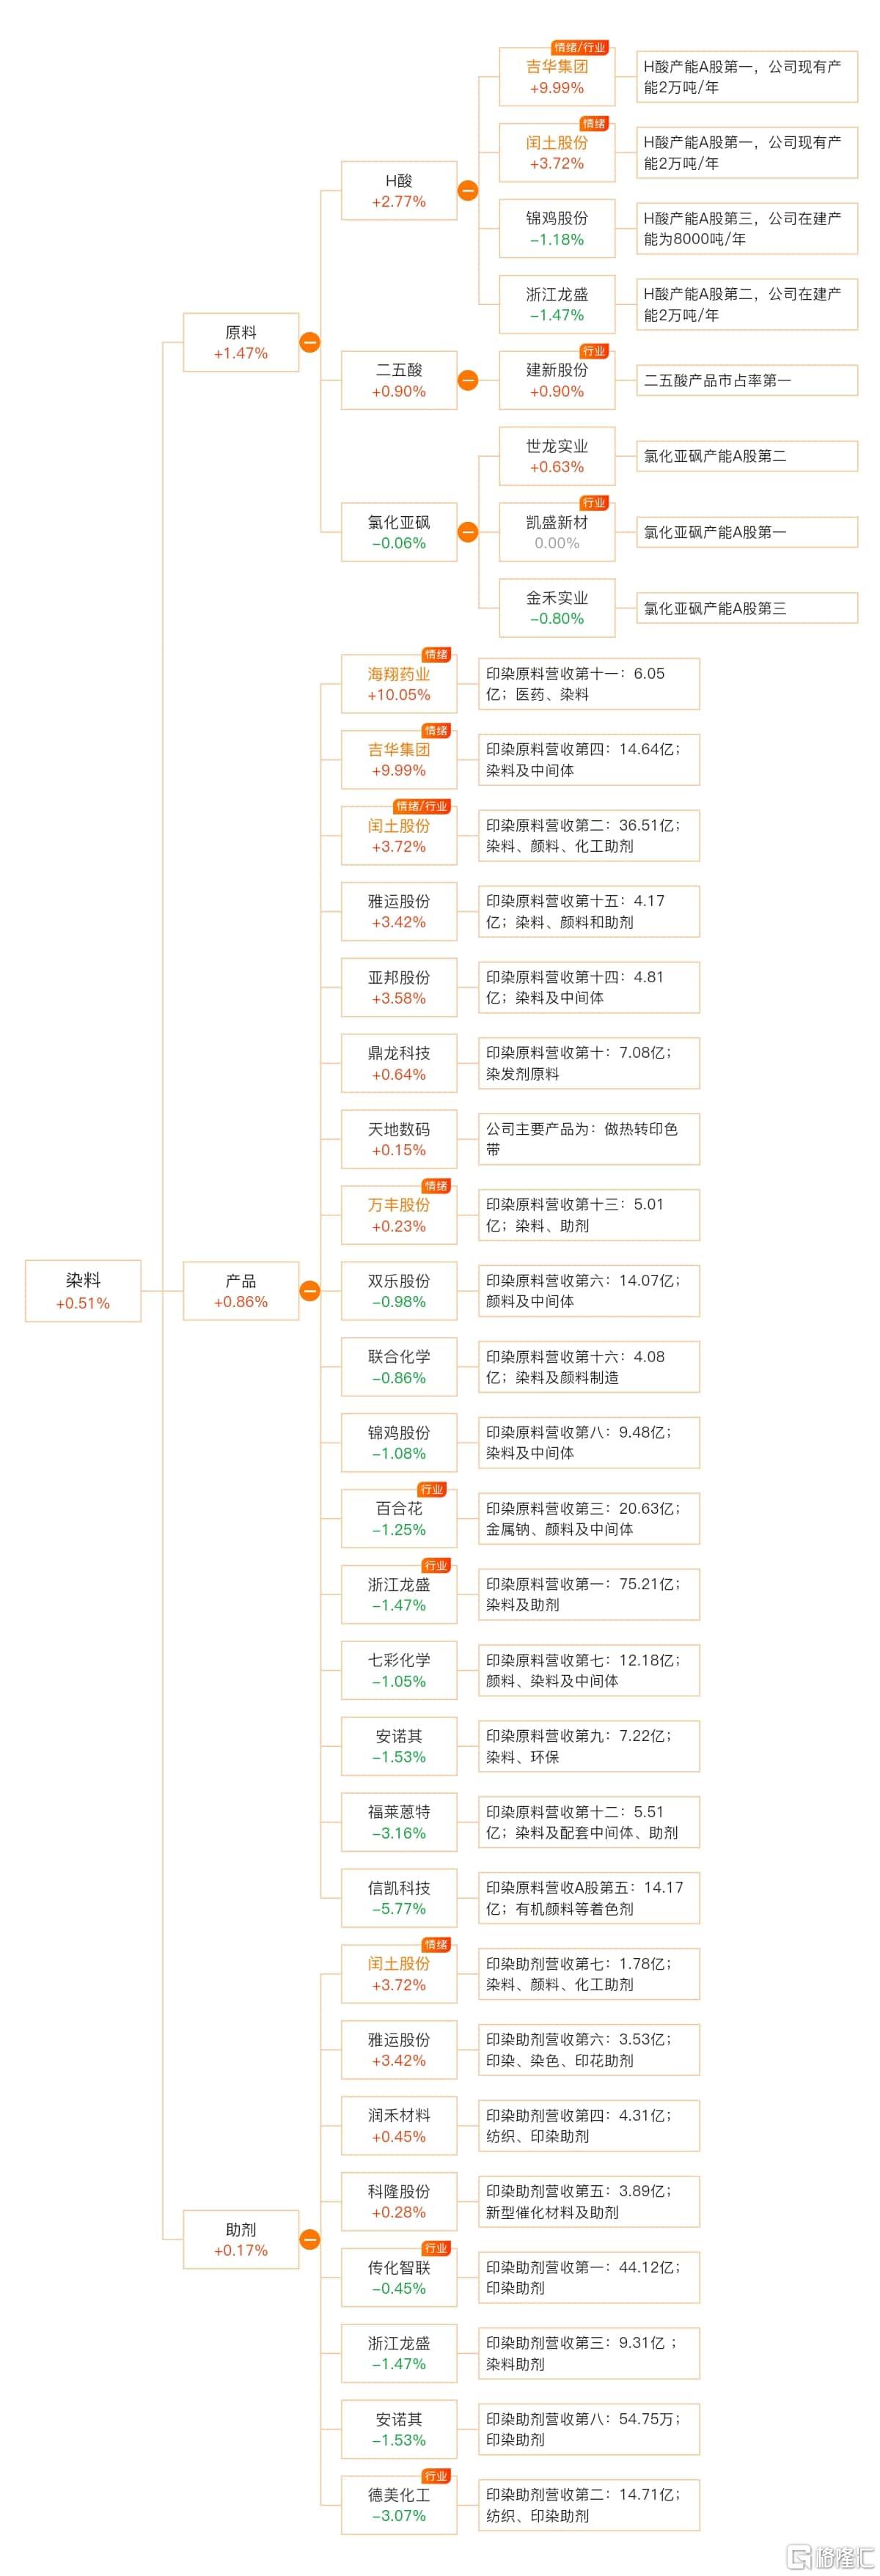Click the 行业 tag on 浙江龙盛
This screenshot has width=880, height=2576.
click(x=436, y=1565)
